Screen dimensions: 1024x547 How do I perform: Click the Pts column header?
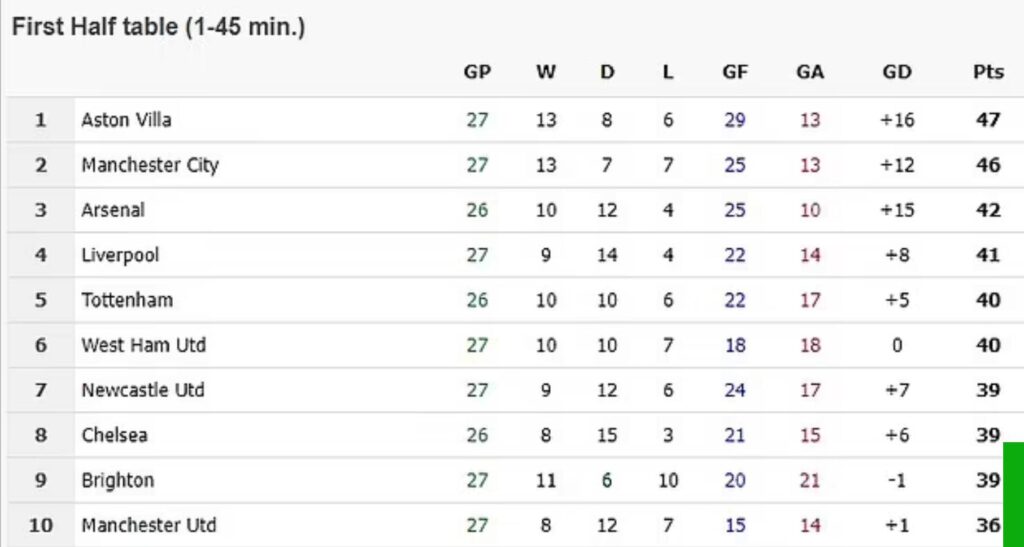988,72
